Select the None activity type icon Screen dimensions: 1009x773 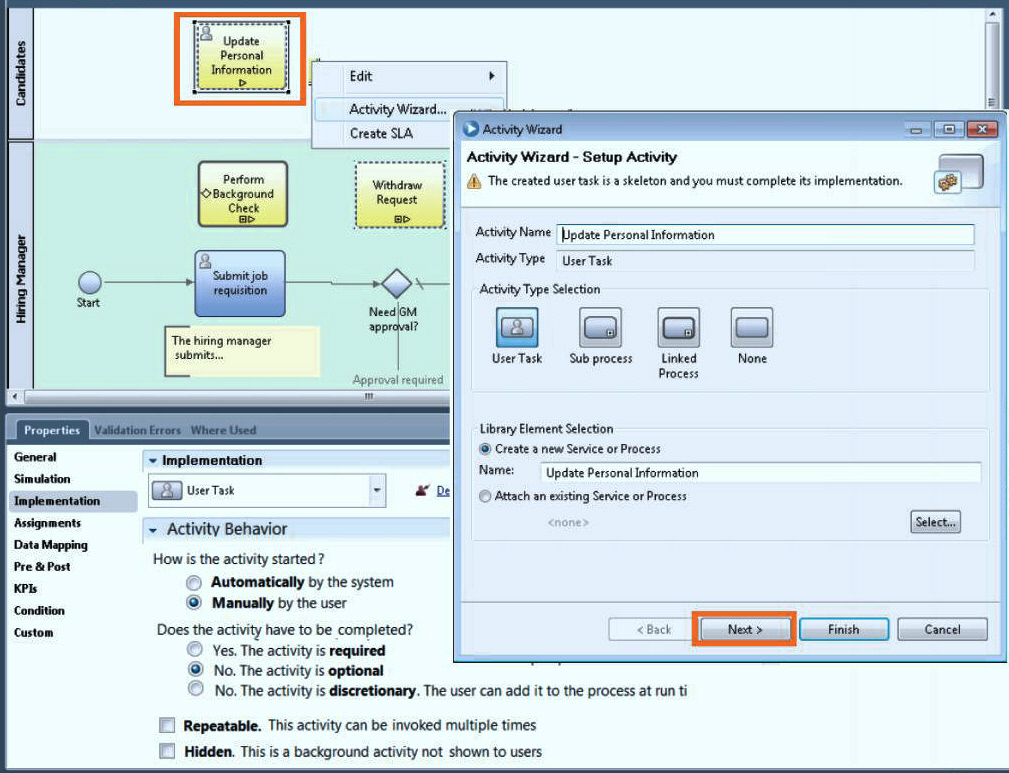pyautogui.click(x=752, y=327)
